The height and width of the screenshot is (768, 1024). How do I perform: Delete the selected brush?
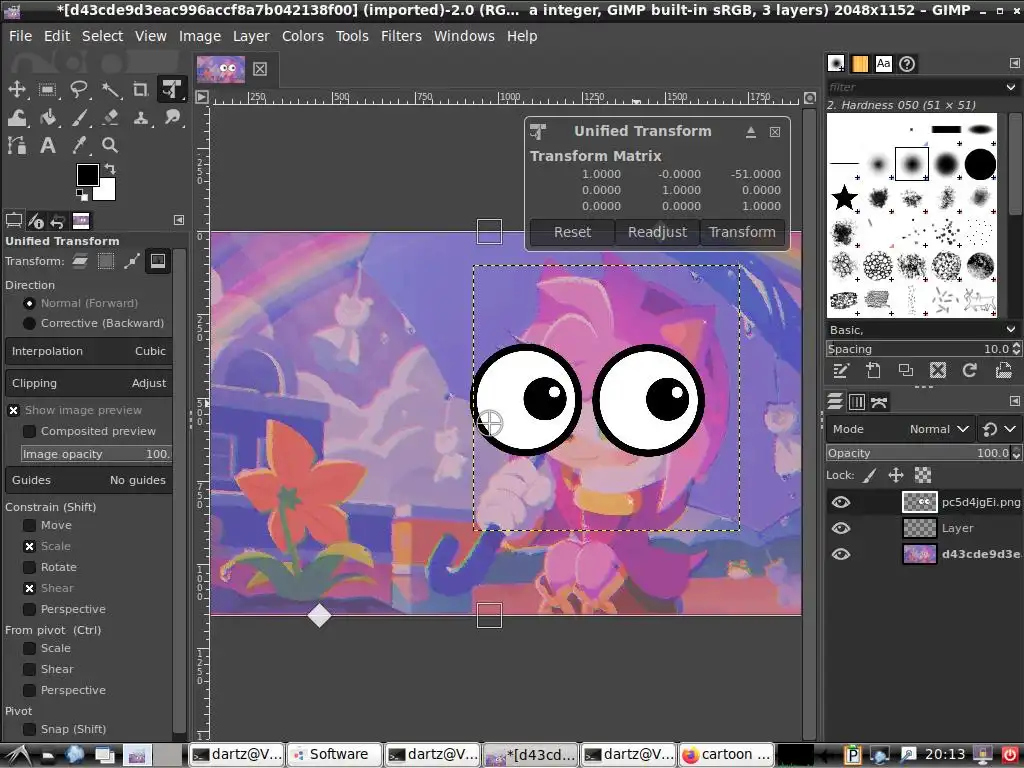point(938,371)
